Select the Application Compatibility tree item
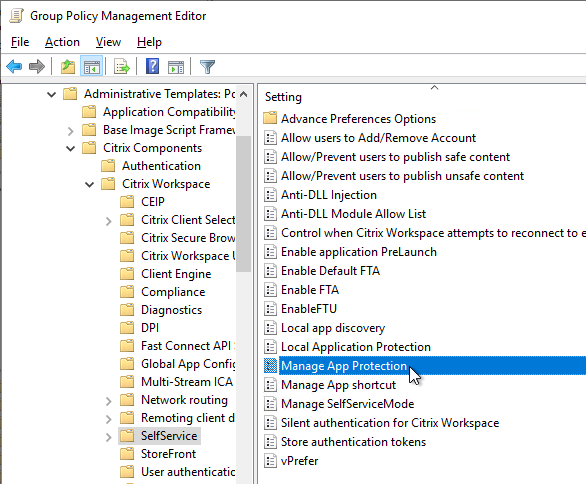Image resolution: width=586 pixels, height=484 pixels. [169, 111]
